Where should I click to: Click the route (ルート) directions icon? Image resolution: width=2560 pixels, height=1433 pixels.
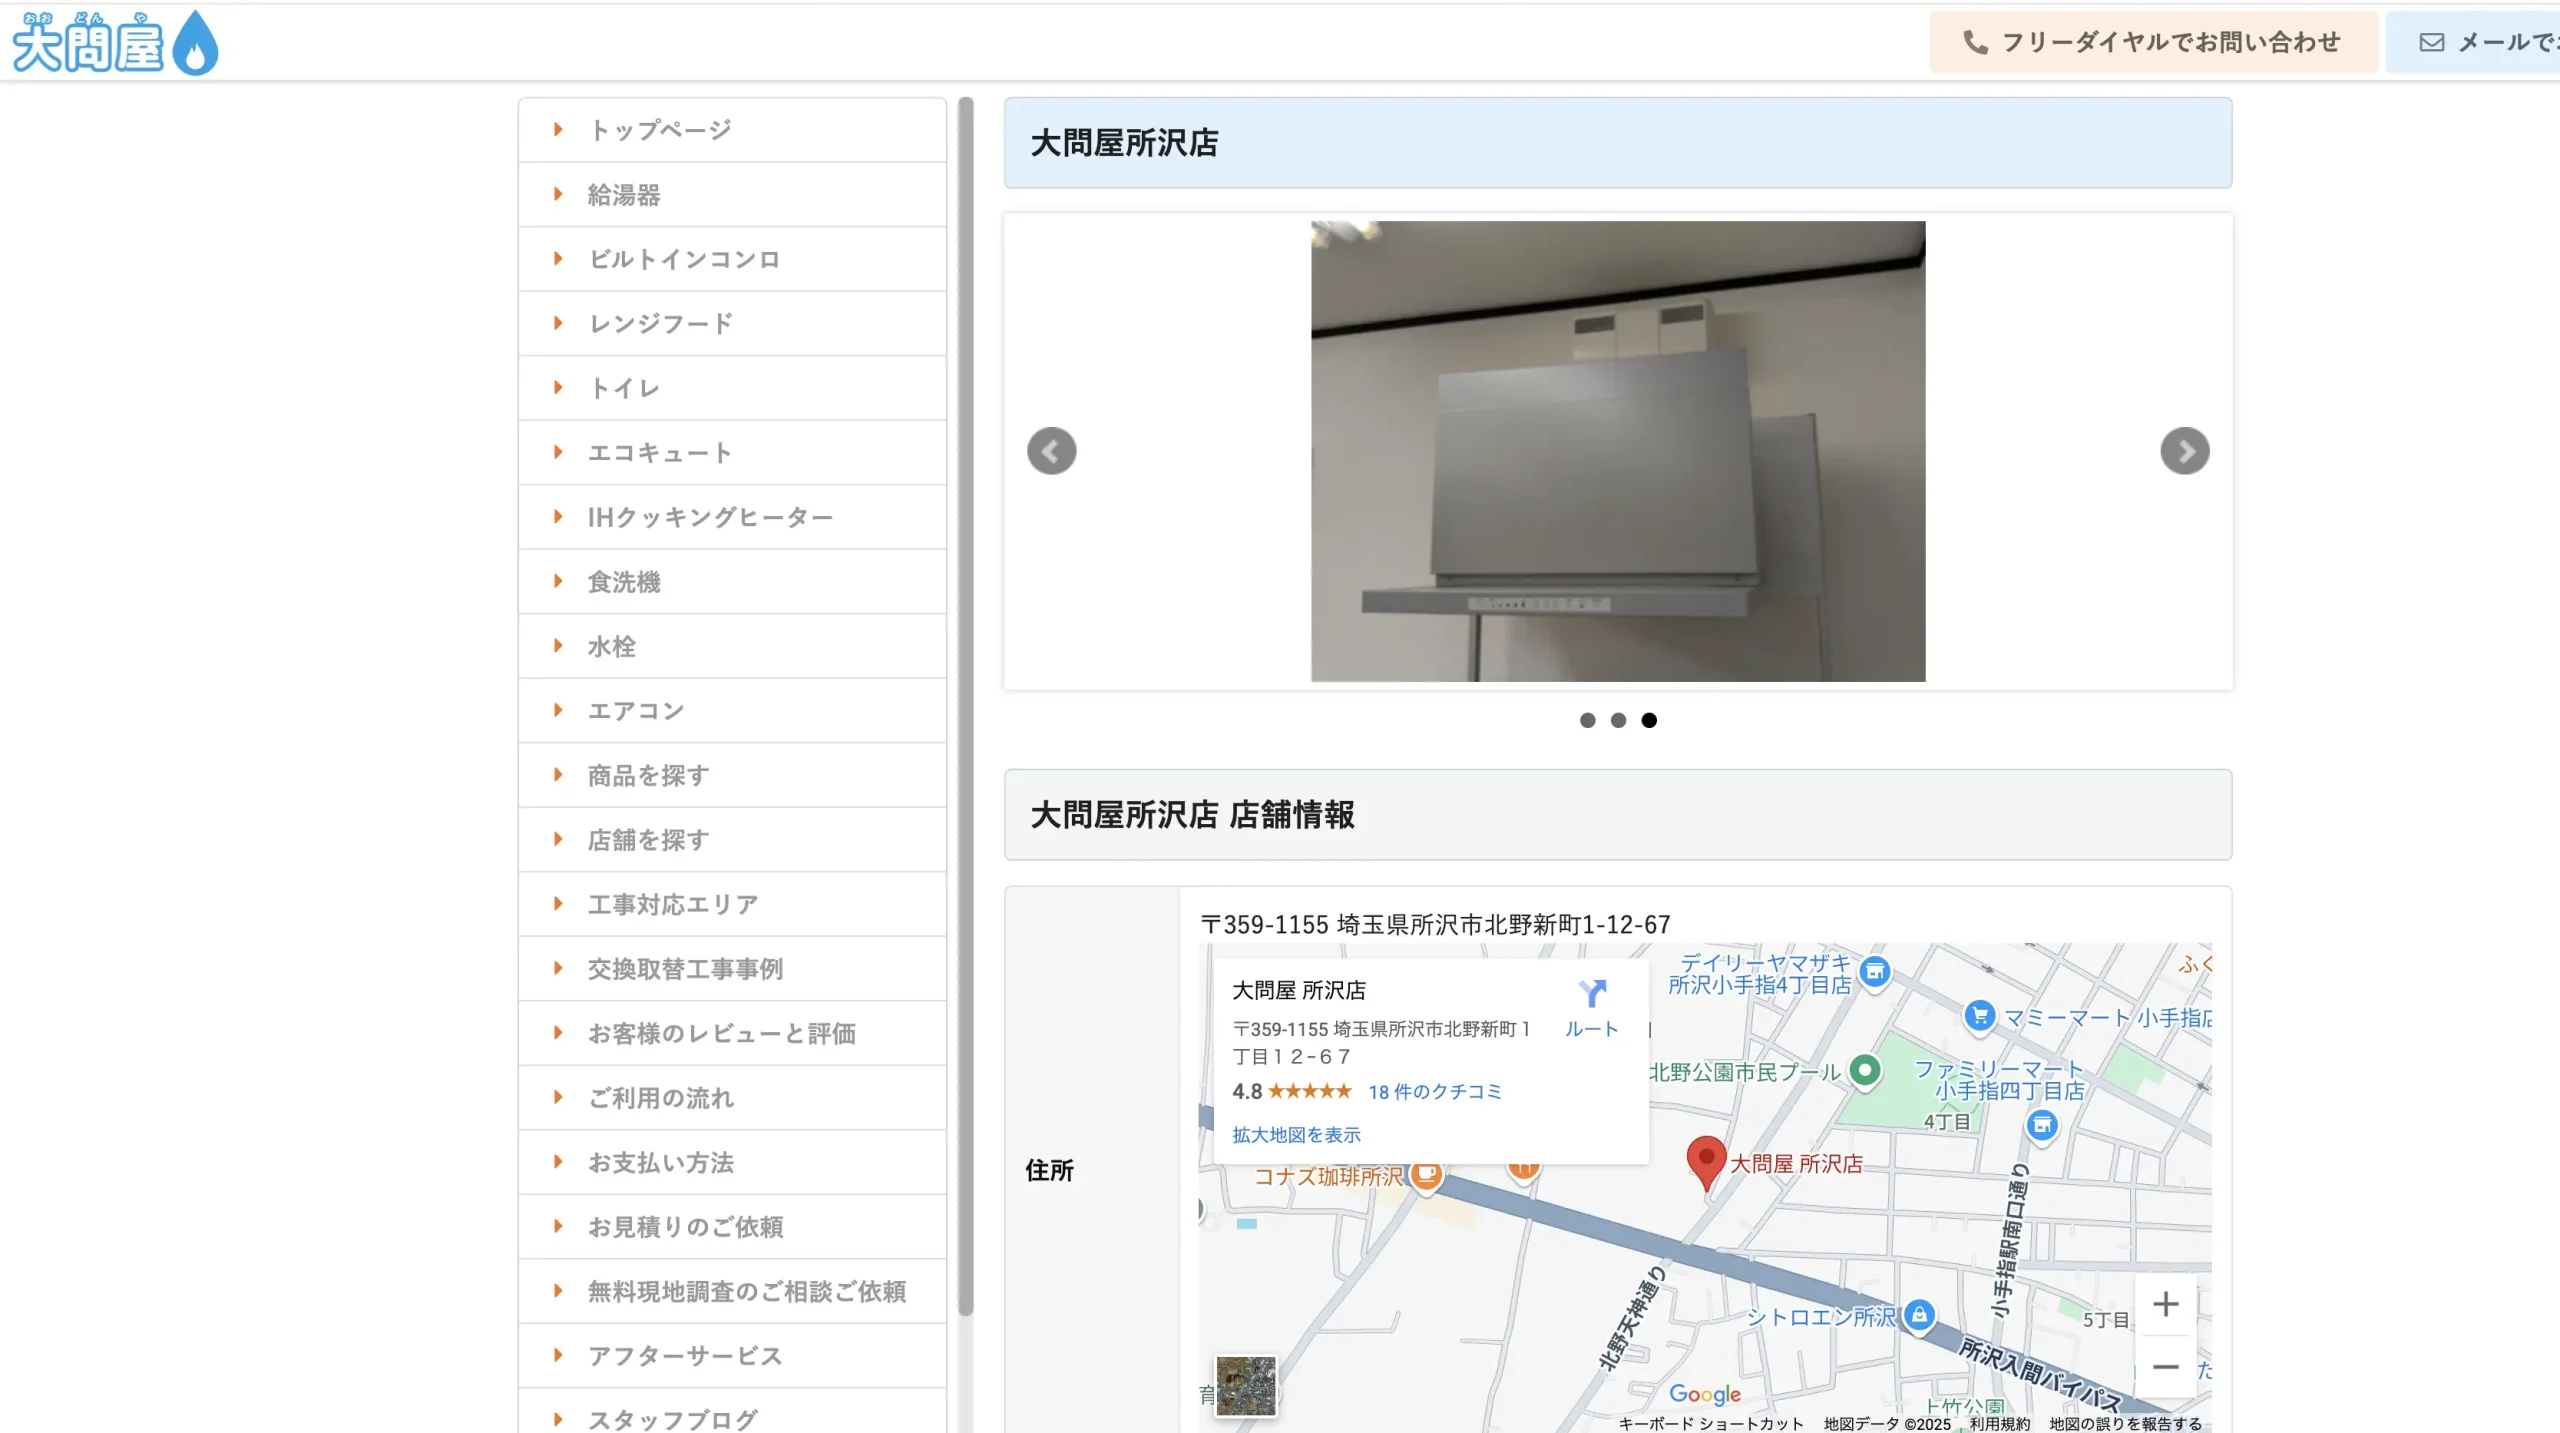1591,995
